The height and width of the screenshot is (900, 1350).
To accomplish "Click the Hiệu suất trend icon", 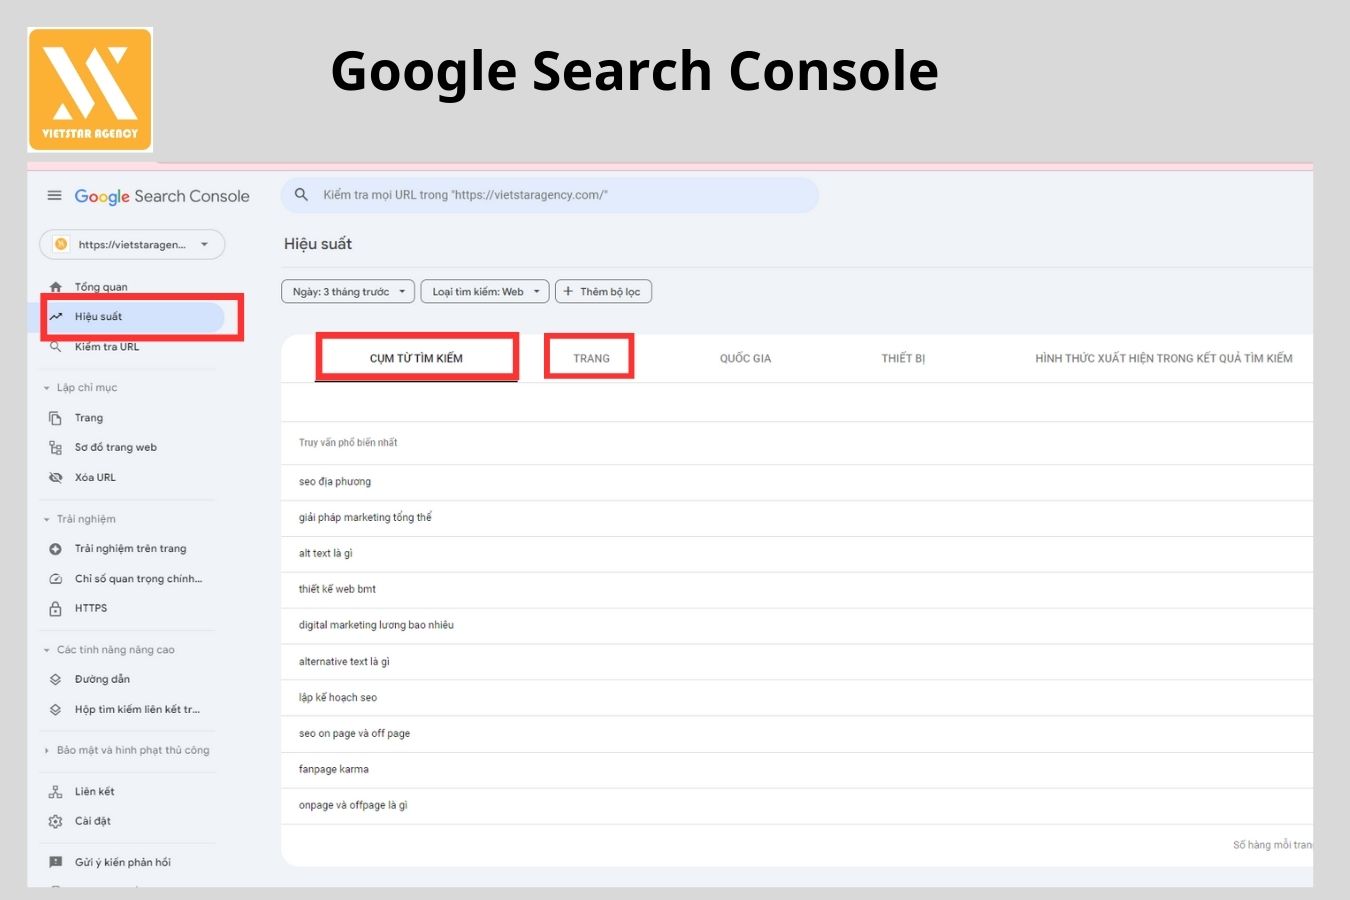I will 56,317.
